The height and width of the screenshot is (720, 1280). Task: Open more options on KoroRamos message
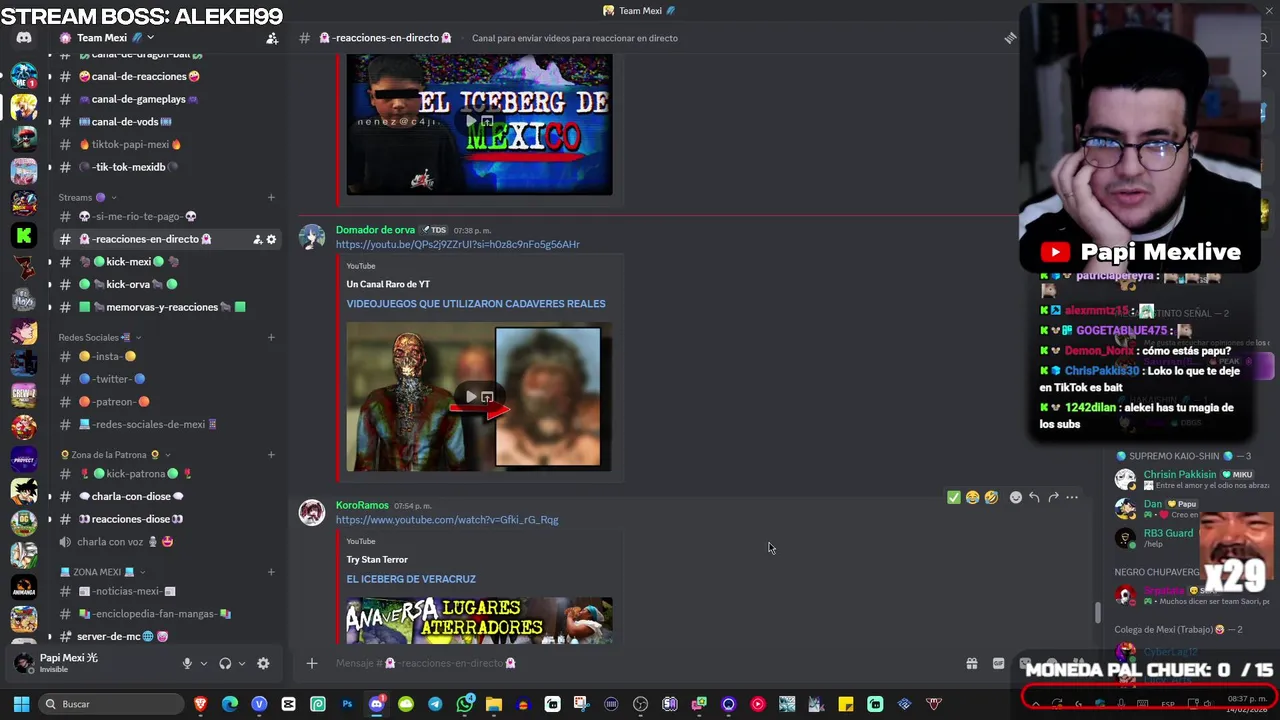point(1072,497)
